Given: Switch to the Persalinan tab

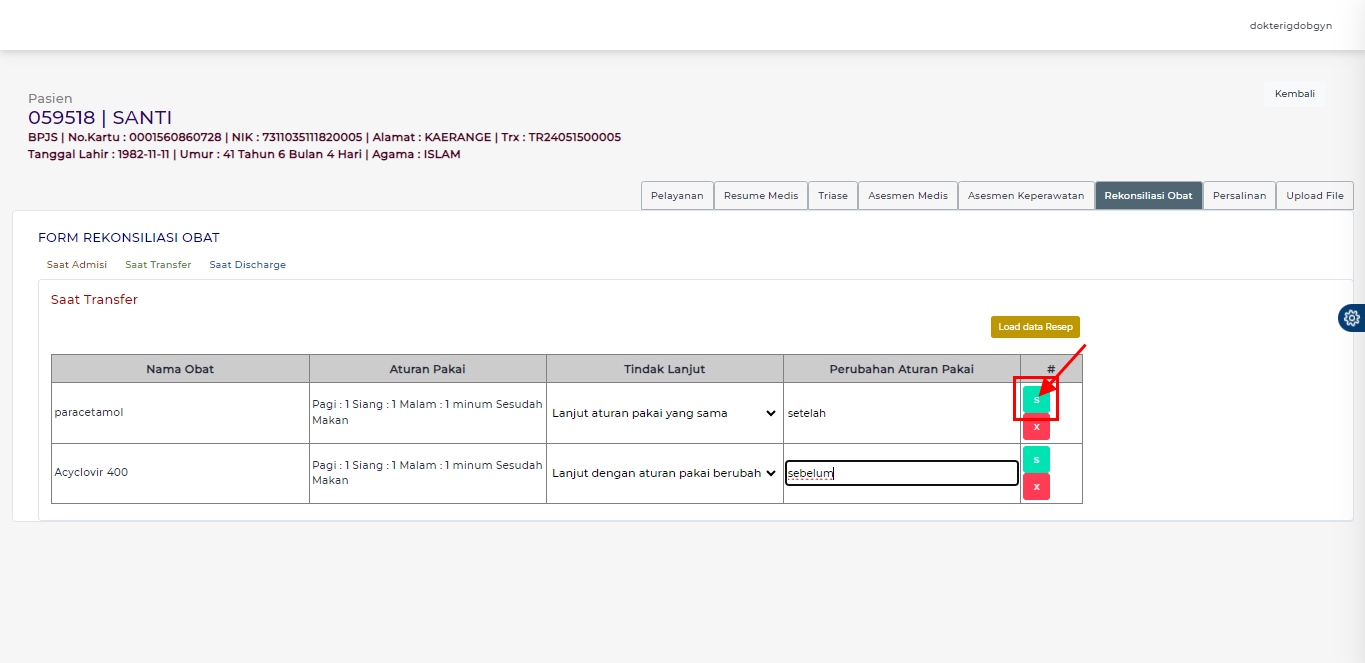Looking at the screenshot, I should [x=1239, y=196].
